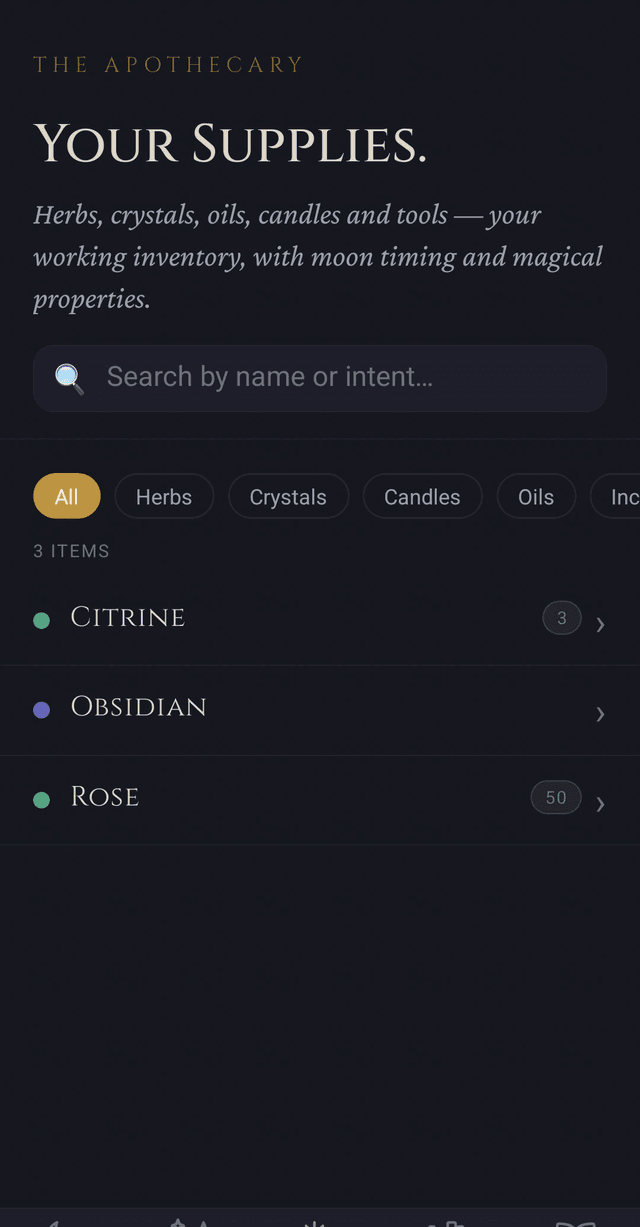The image size is (640, 1227).
Task: Open details for Rose via its chevron
Action: coord(601,804)
